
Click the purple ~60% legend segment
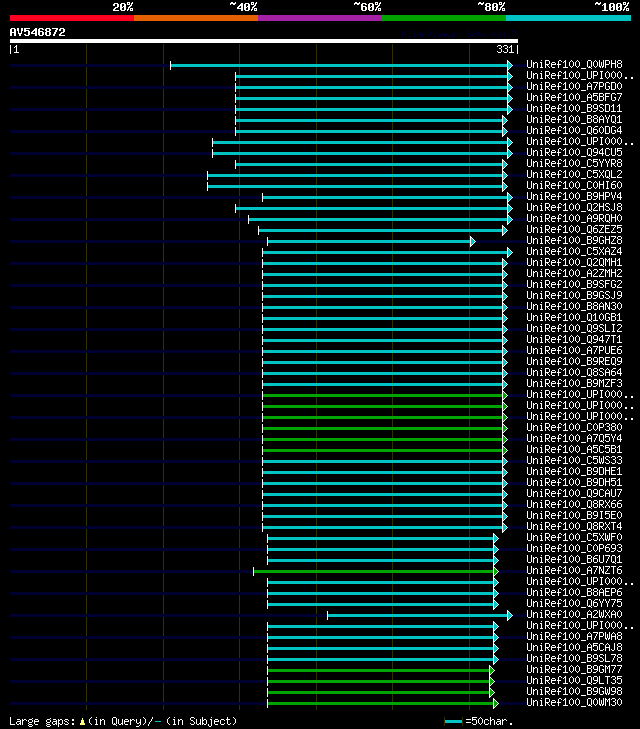[320, 18]
